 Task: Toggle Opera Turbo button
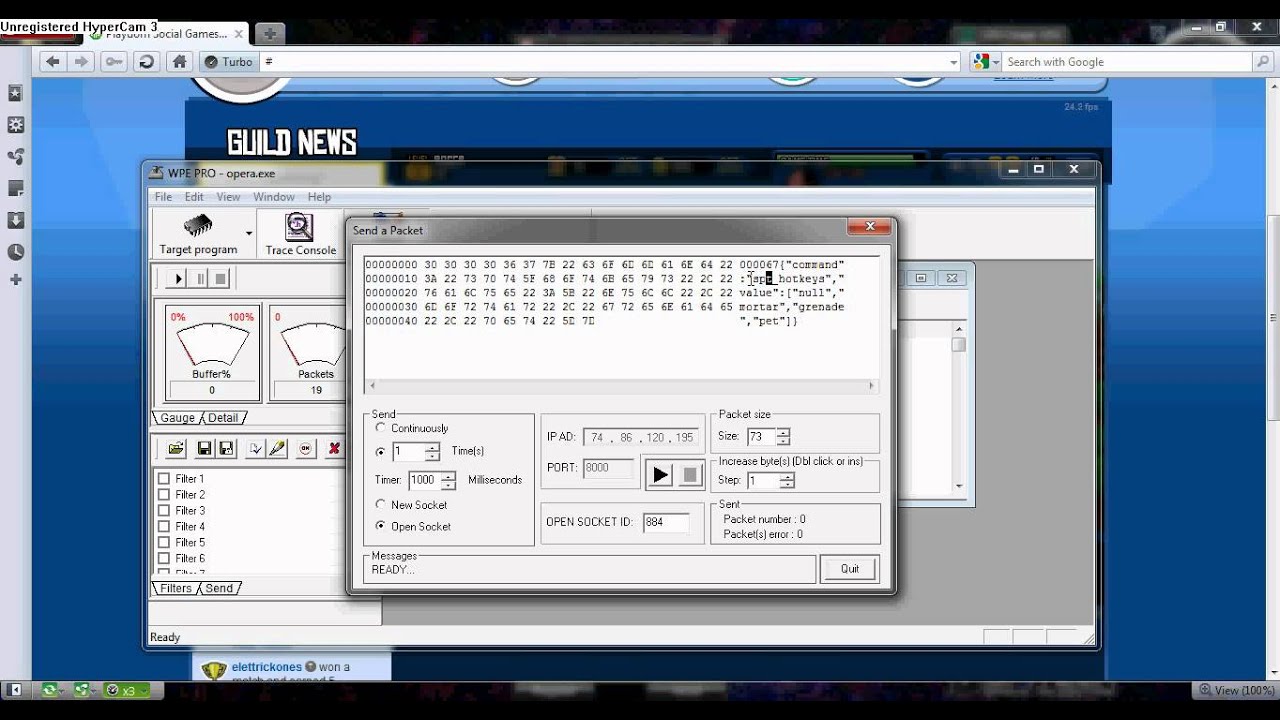[228, 62]
